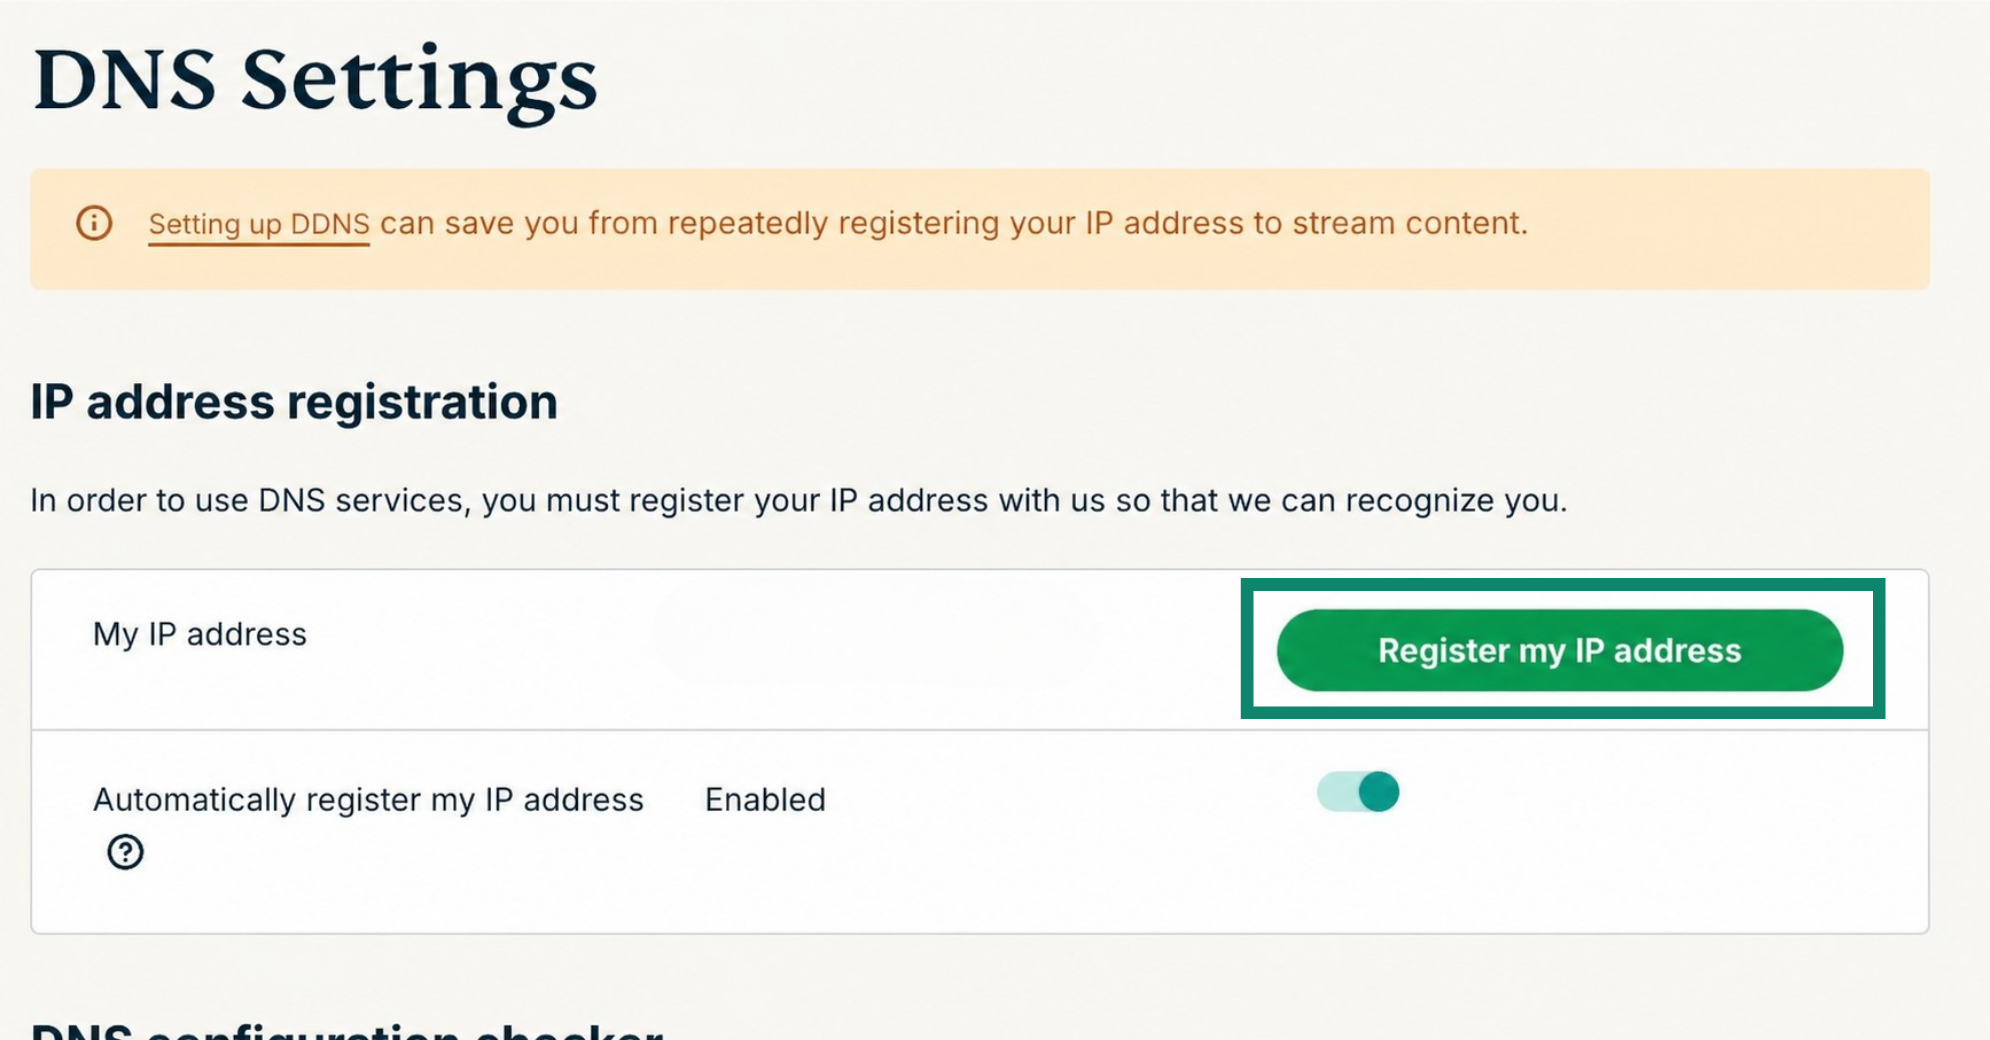Click the DNS services description paragraph
The width and height of the screenshot is (1990, 1040).
798,500
